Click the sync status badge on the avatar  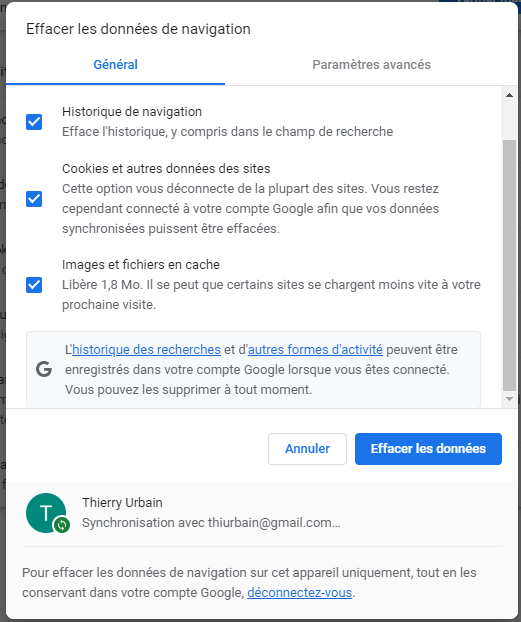click(x=62, y=525)
